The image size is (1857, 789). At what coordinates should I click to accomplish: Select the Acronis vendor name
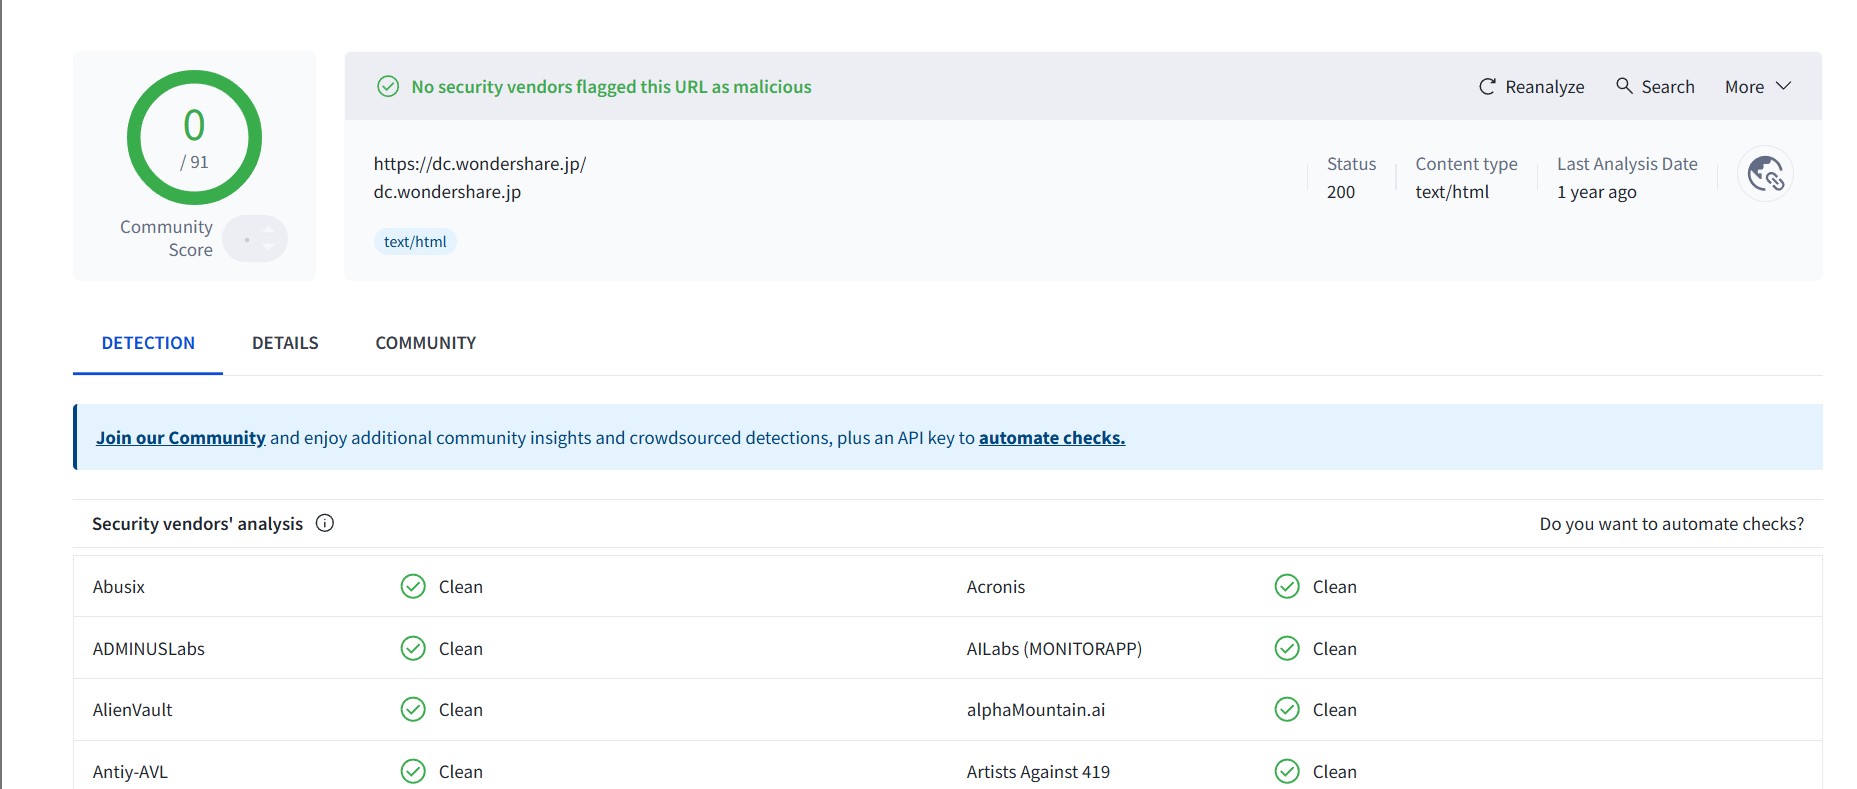(x=996, y=587)
